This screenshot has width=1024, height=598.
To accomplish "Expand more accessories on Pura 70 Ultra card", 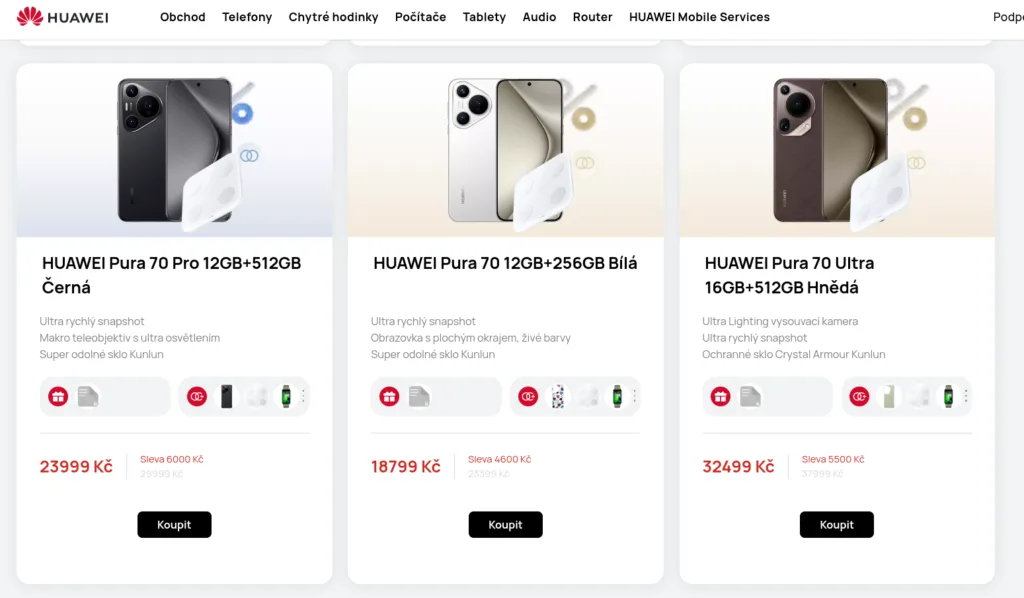I will pos(965,397).
